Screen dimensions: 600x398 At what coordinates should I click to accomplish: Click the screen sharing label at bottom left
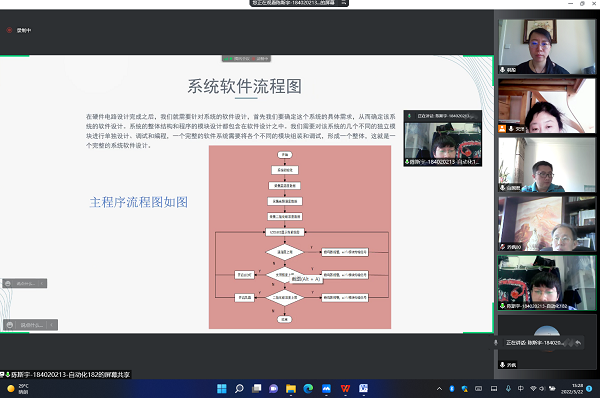66,375
